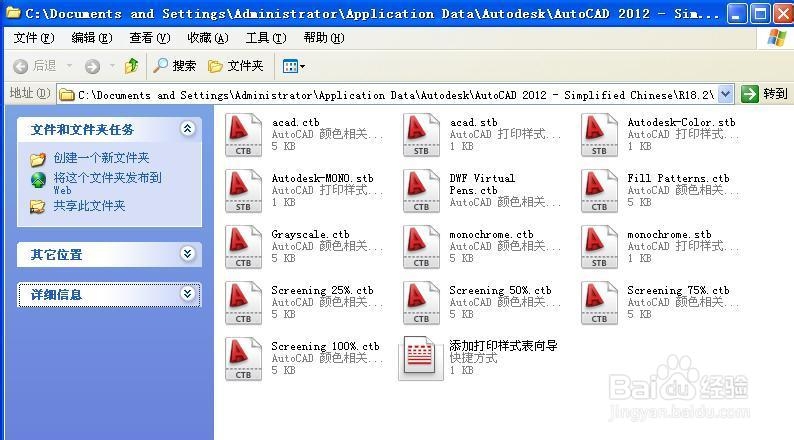Go up one folder level
Image resolution: width=794 pixels, height=440 pixels.
(132, 66)
